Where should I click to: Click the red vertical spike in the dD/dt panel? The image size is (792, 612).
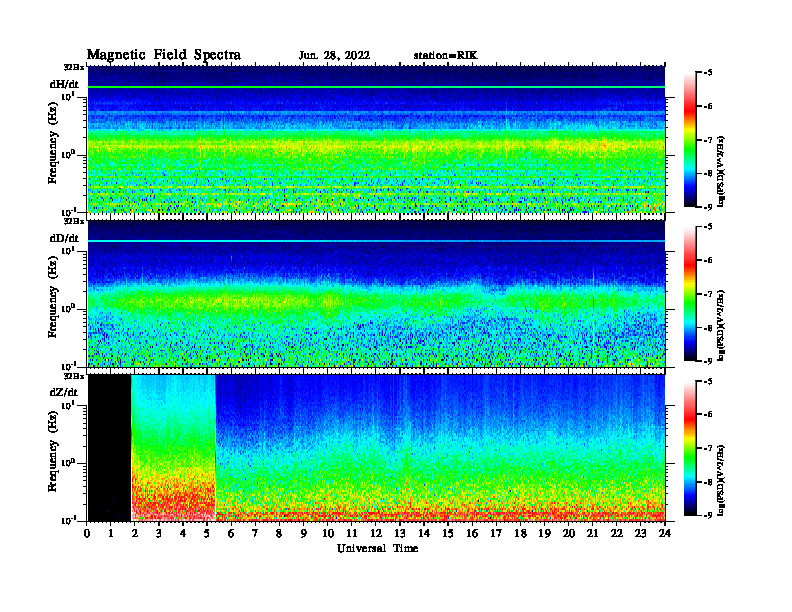pos(593,313)
